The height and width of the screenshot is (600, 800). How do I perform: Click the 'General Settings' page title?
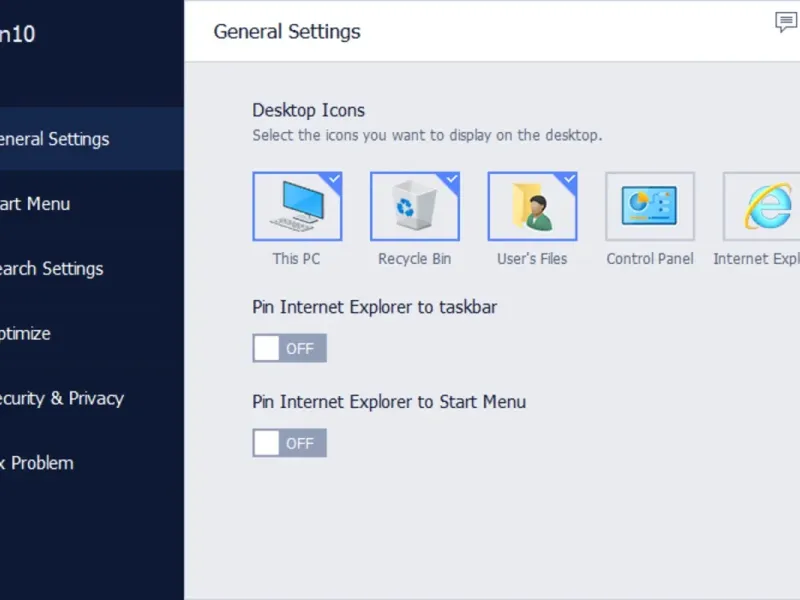coord(287,32)
